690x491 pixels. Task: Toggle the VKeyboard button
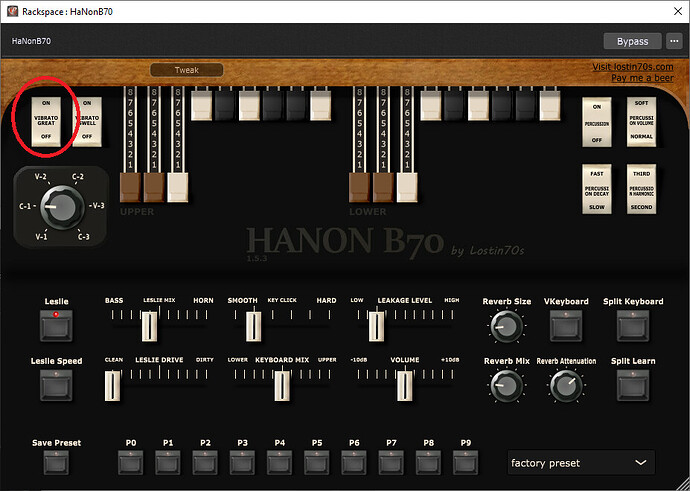(566, 326)
